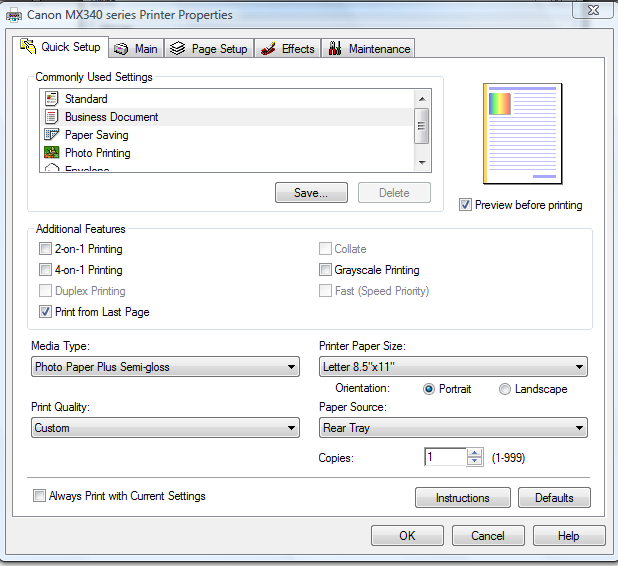
Task: Enable 4-on-1 Printing checkbox
Action: (45, 270)
